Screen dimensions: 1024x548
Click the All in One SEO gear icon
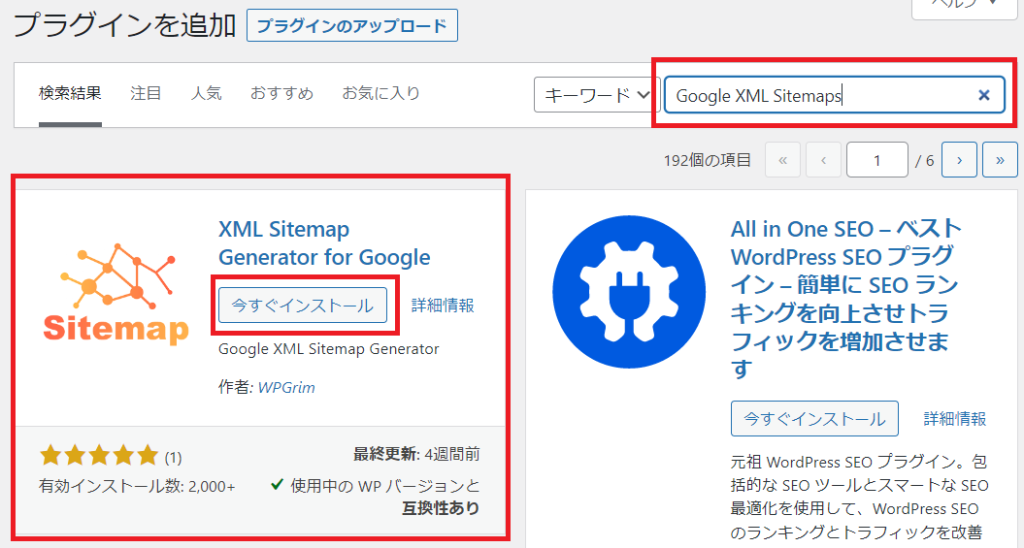coord(629,292)
